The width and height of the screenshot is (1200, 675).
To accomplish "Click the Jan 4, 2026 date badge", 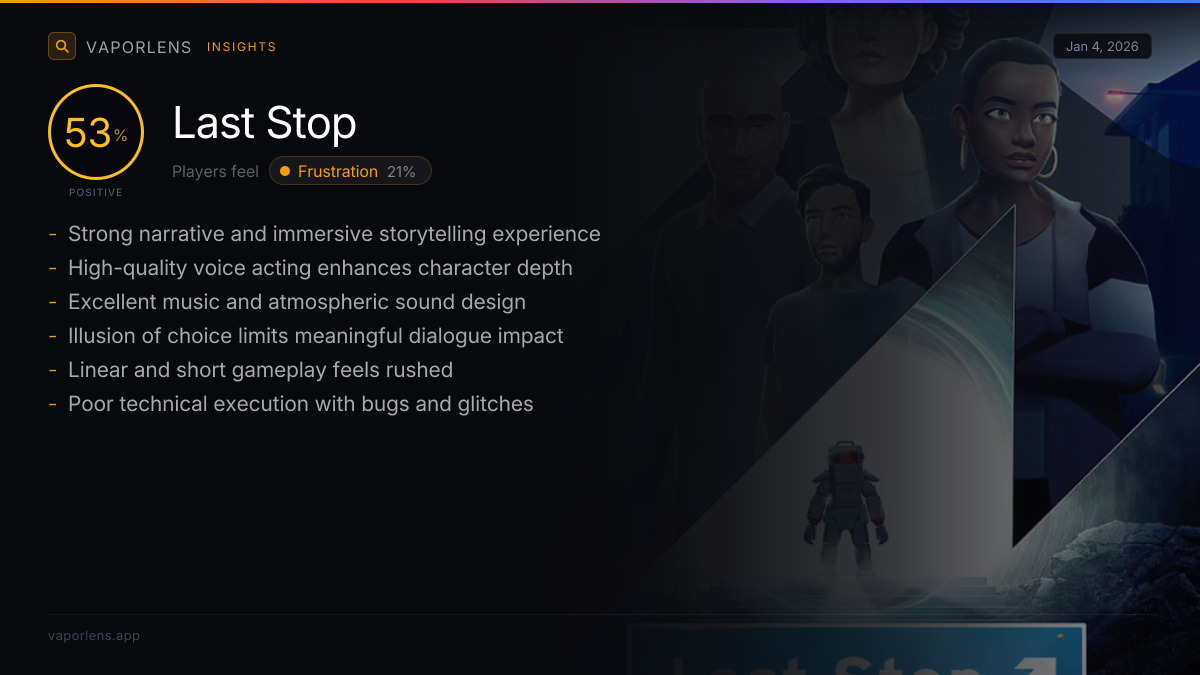I will tap(1102, 46).
